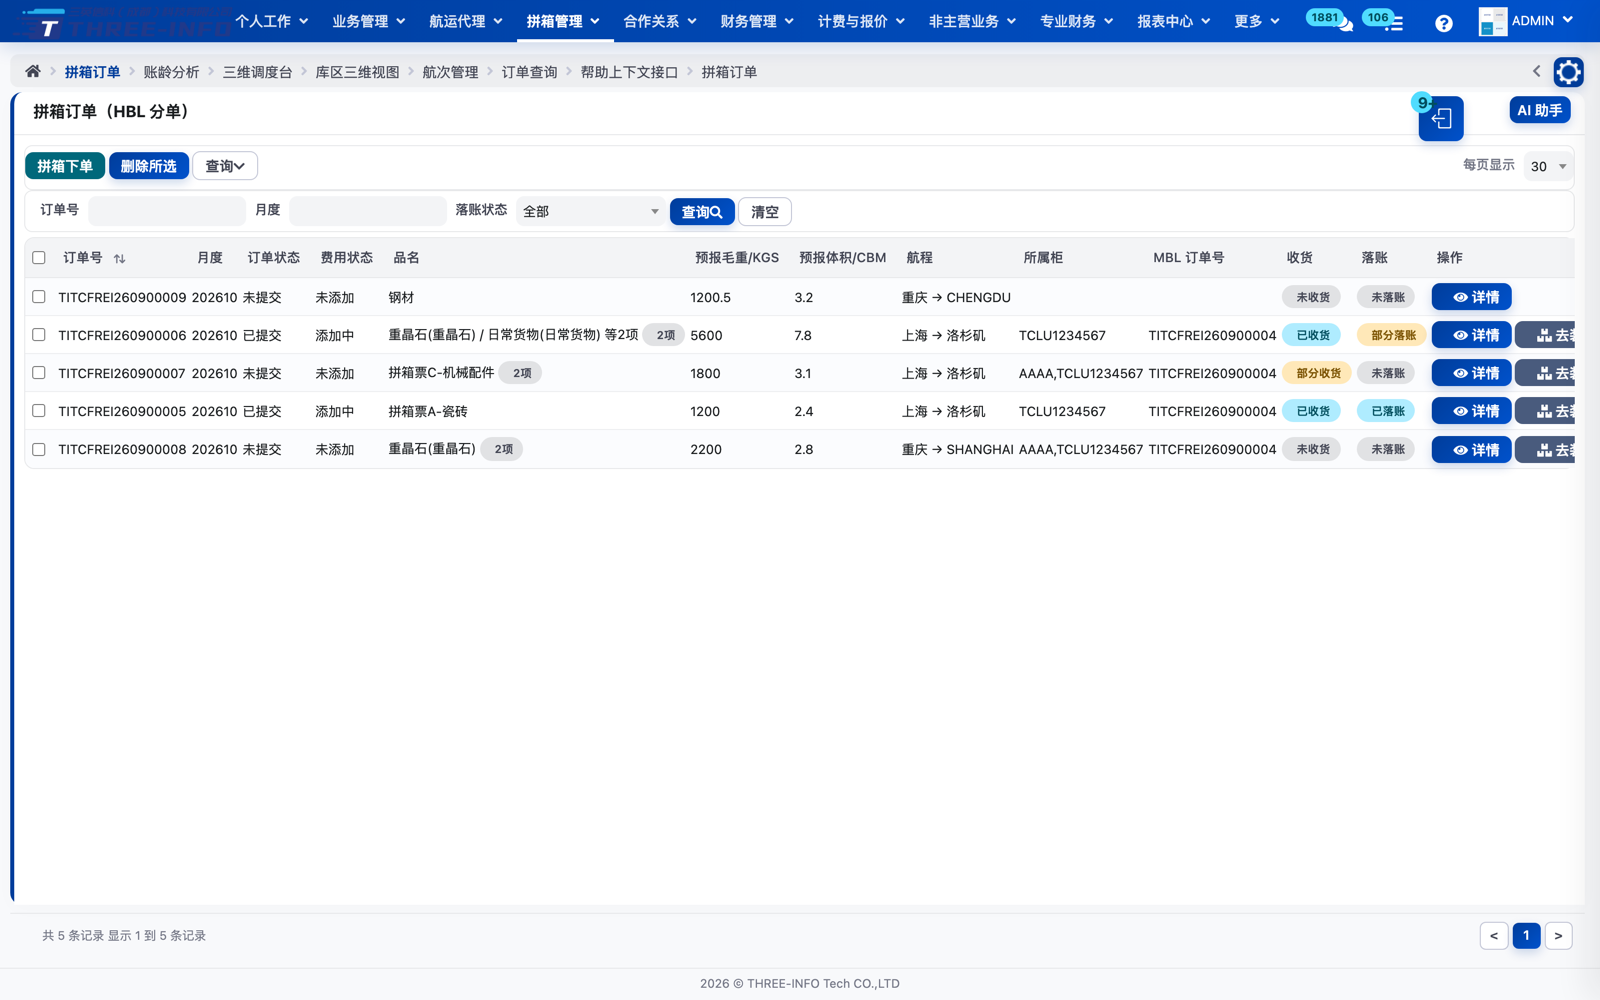This screenshot has width=1600, height=1000.
Task: Select the checkbox for order TITCFREI260900005
Action: [39, 411]
